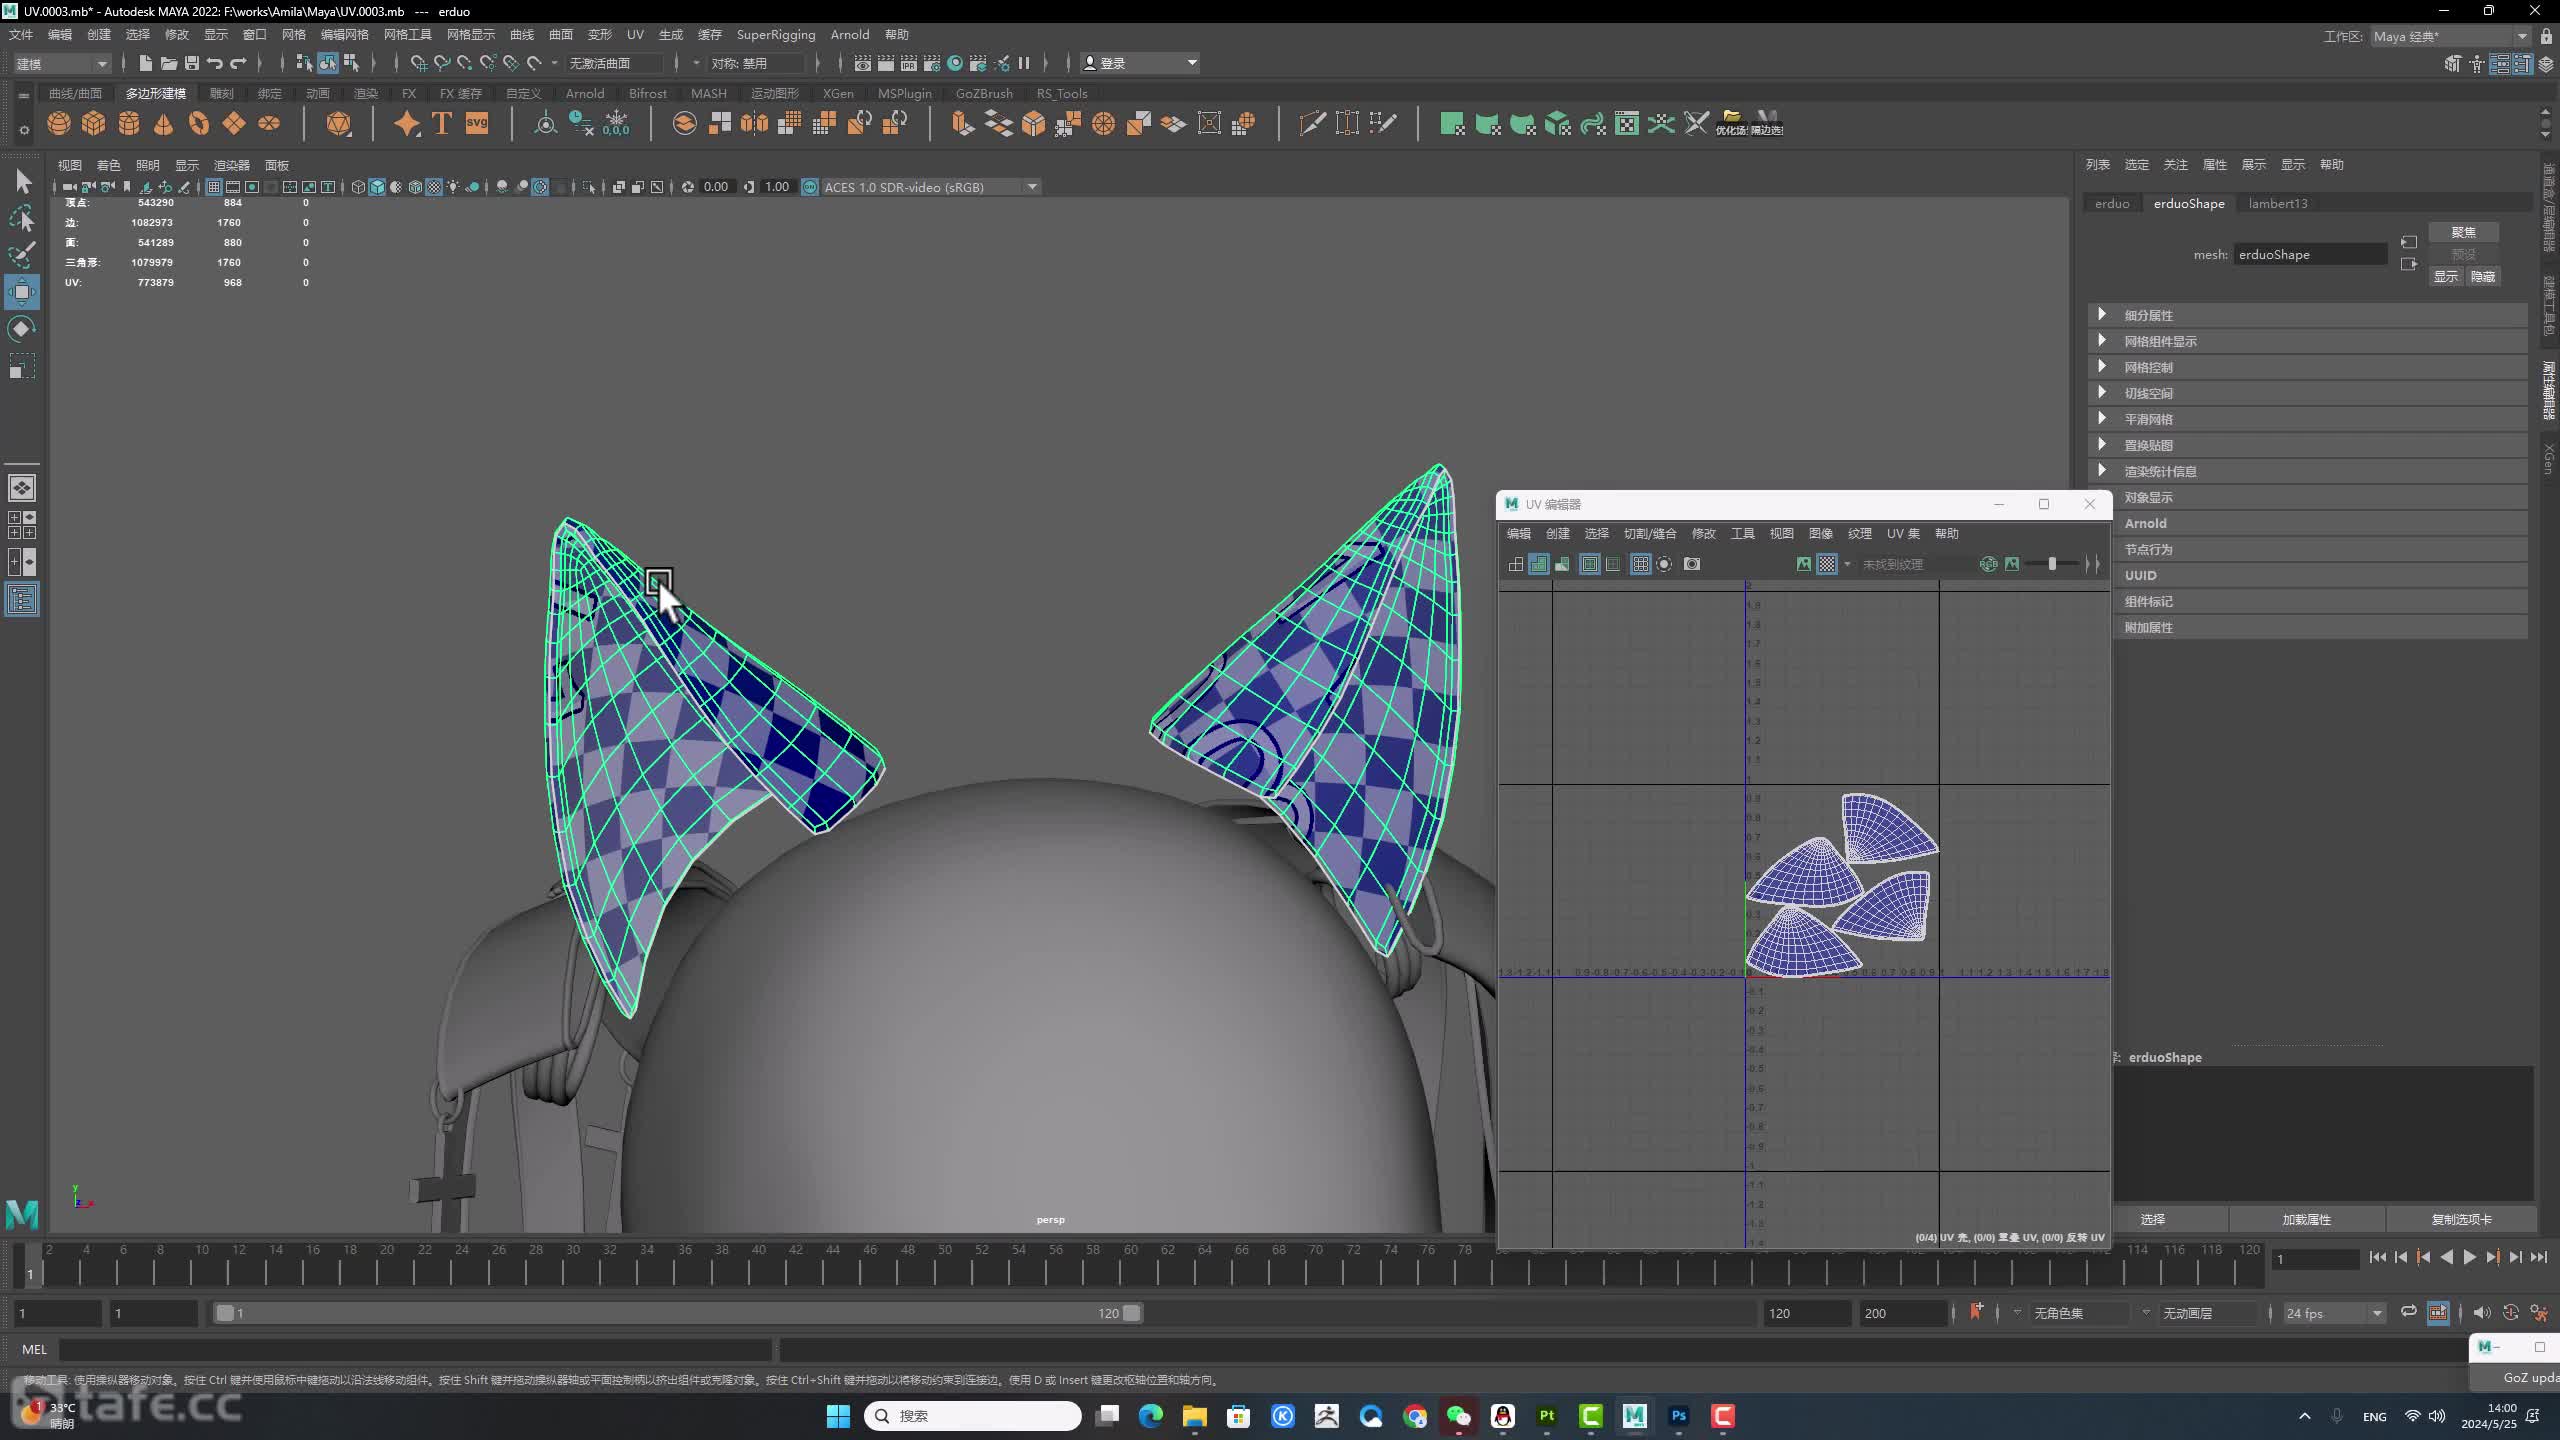Select the arrow Select tool in toolbox

[22, 181]
